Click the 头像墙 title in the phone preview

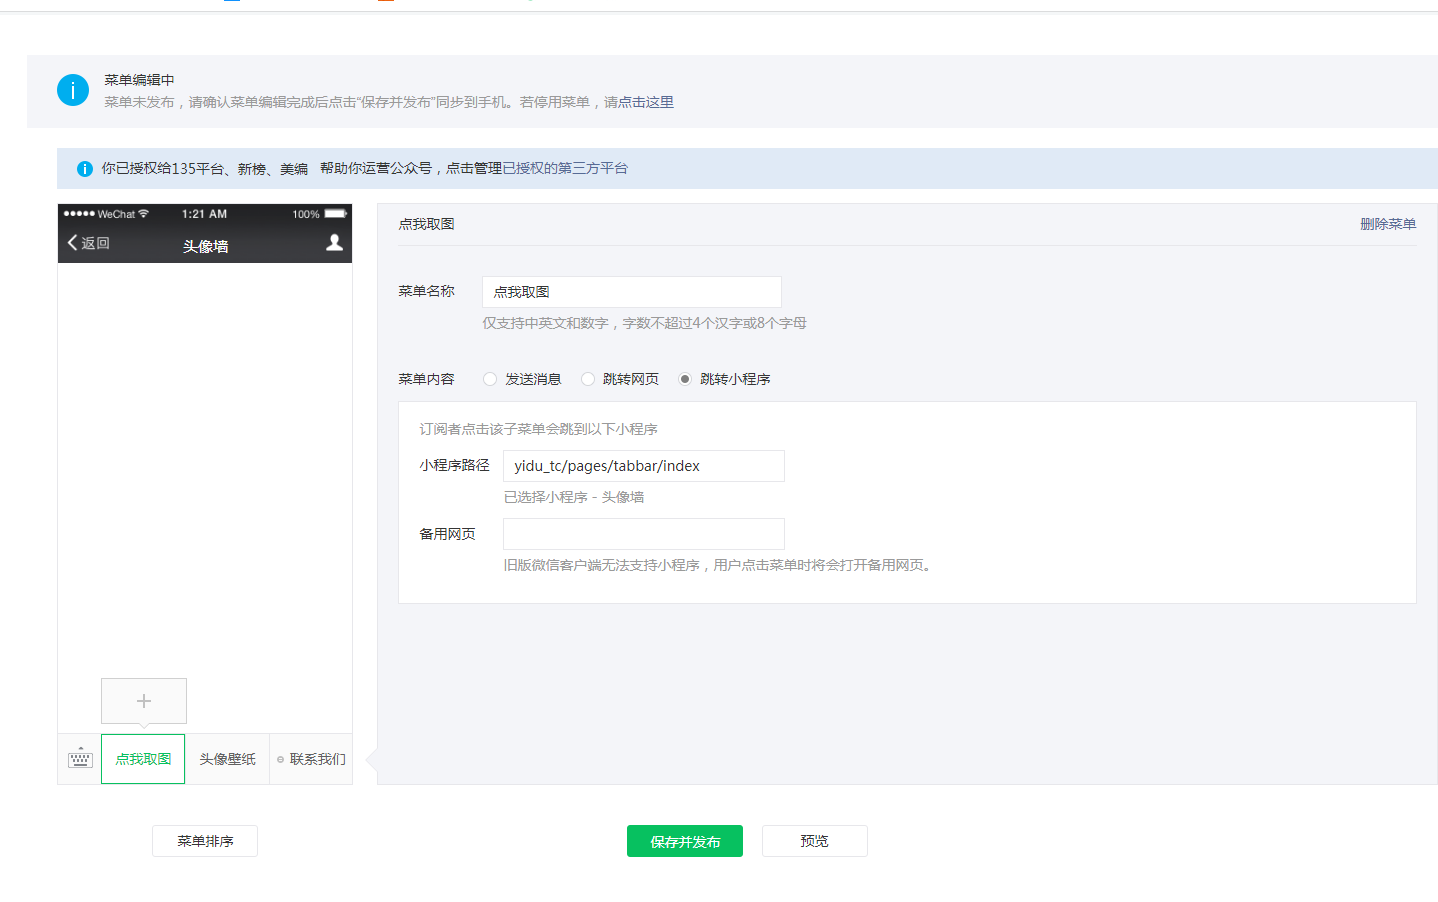tap(206, 246)
